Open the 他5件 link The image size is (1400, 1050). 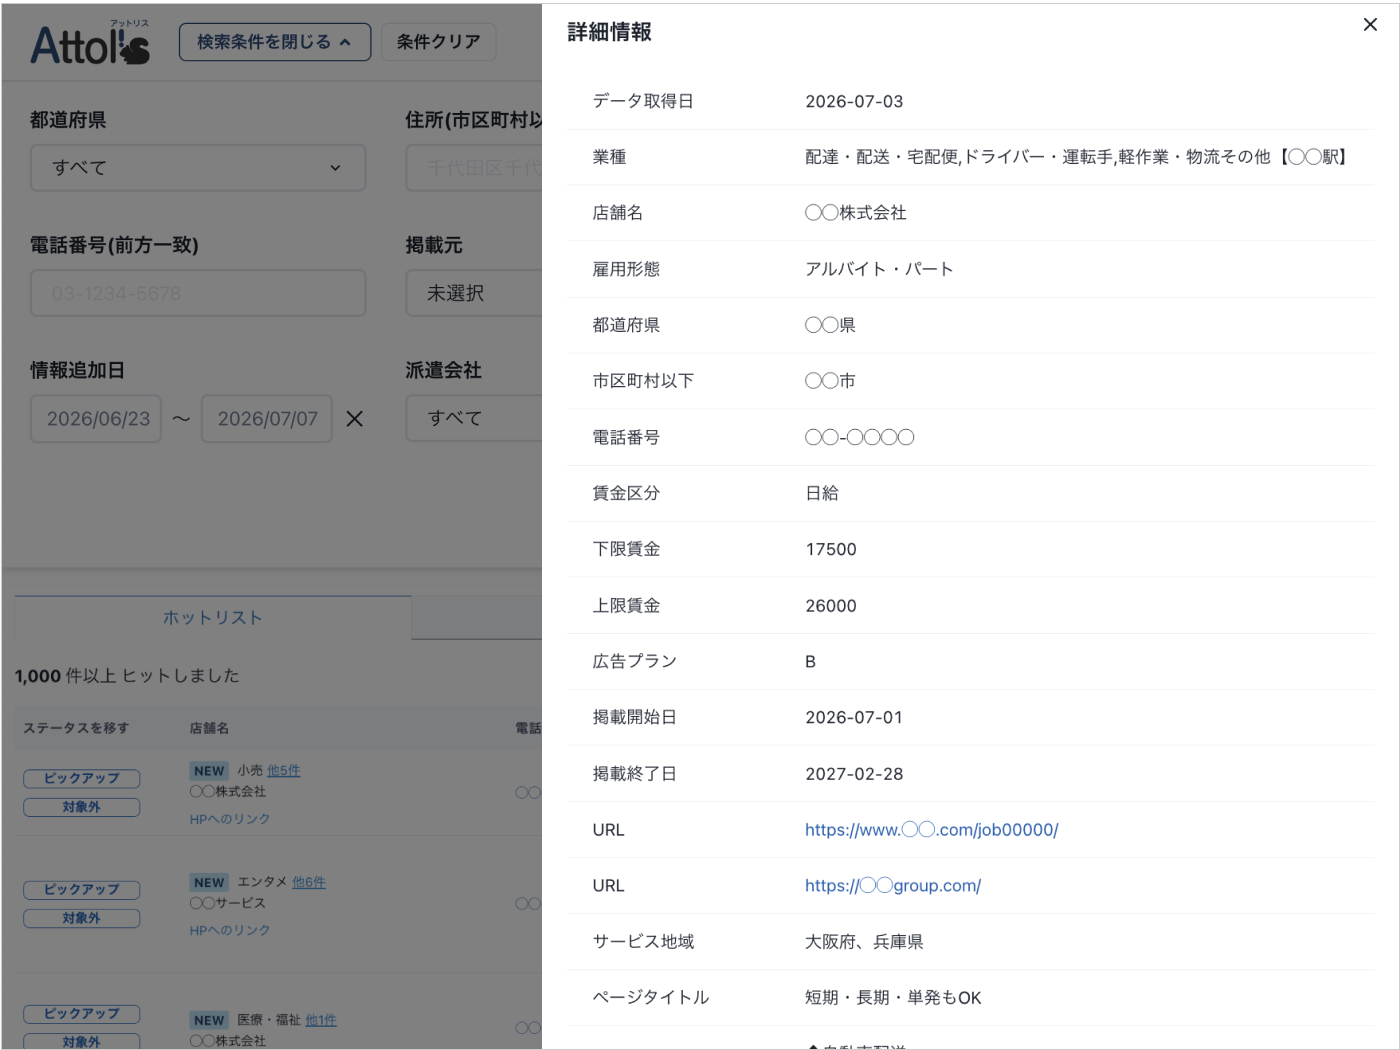point(283,771)
